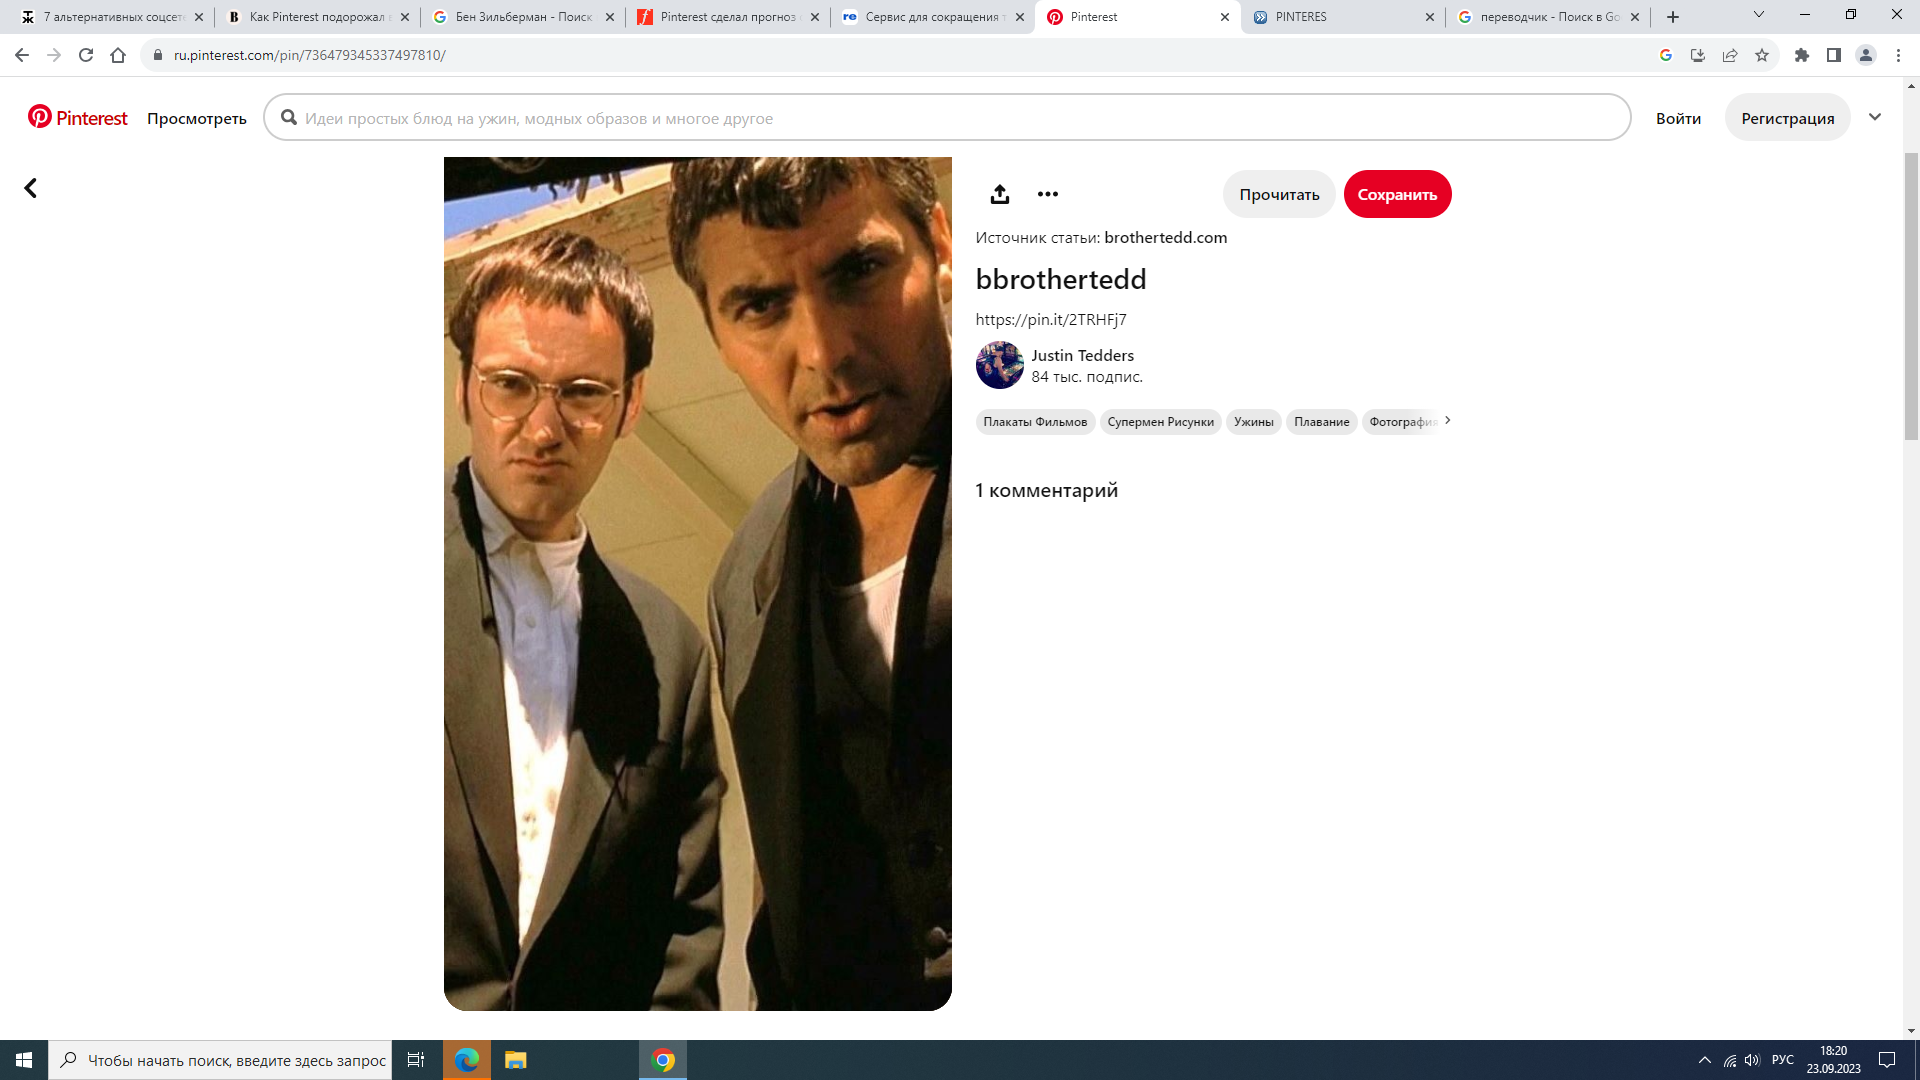Open the Extensions puzzle icon

[1802, 55]
